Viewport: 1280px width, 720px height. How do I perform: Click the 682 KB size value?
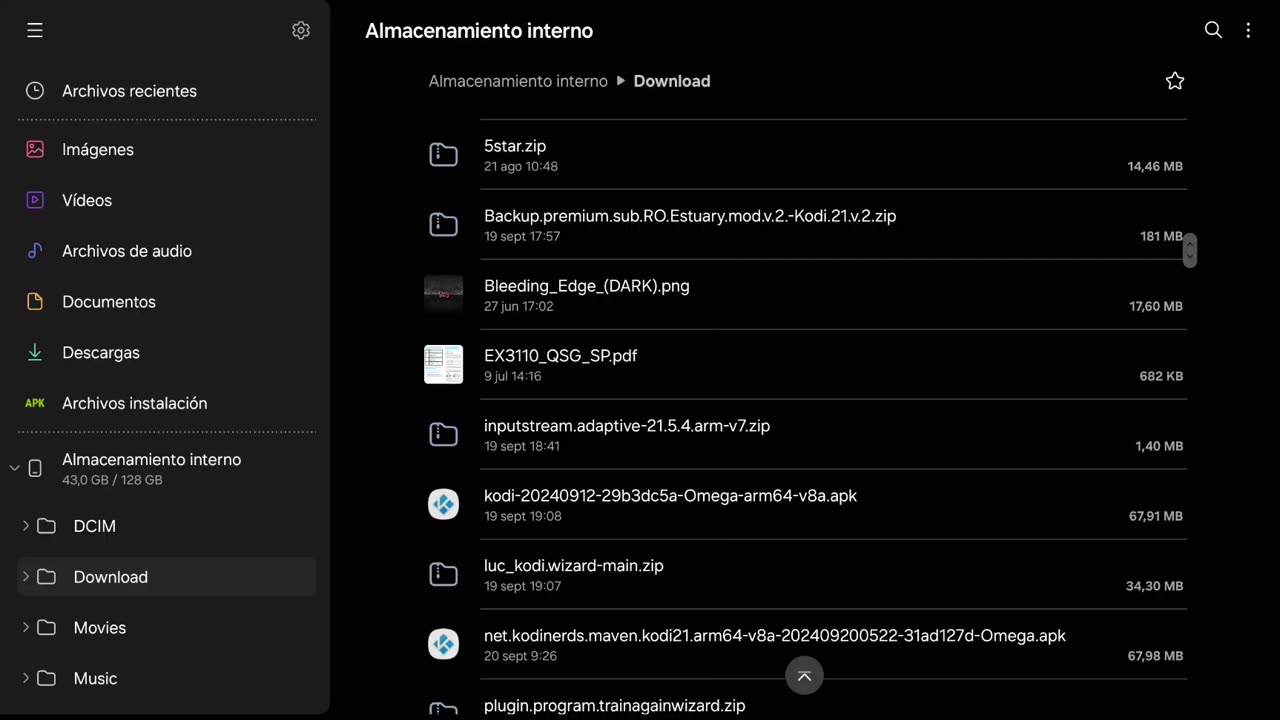coord(1161,376)
